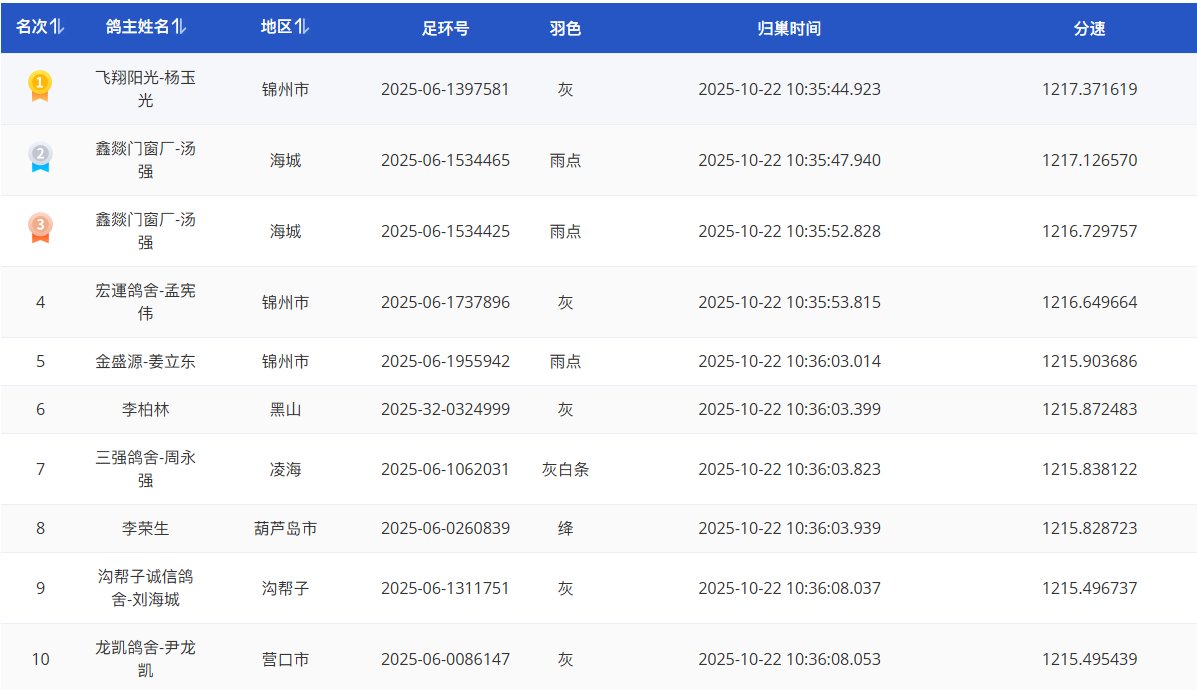Select 葫芦岛市 region cell
The image size is (1197, 690).
[285, 528]
